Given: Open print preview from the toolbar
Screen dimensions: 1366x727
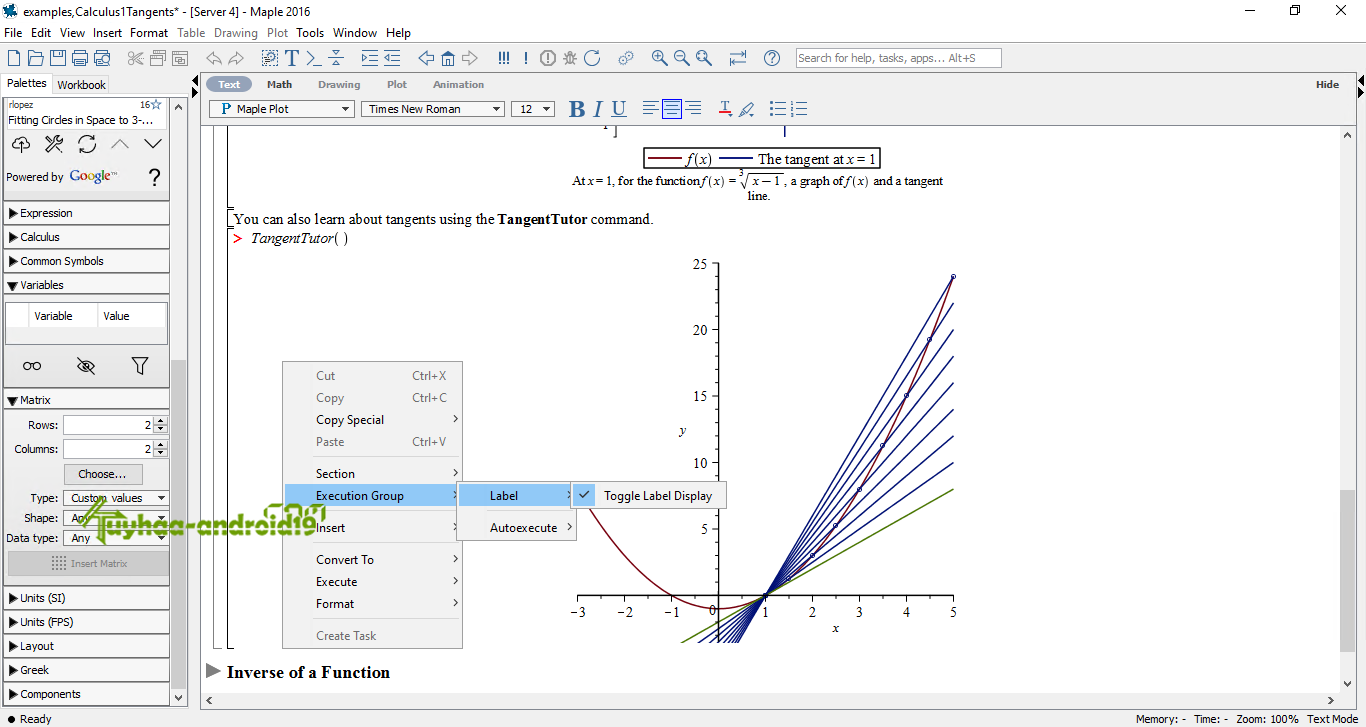Looking at the screenshot, I should point(102,58).
